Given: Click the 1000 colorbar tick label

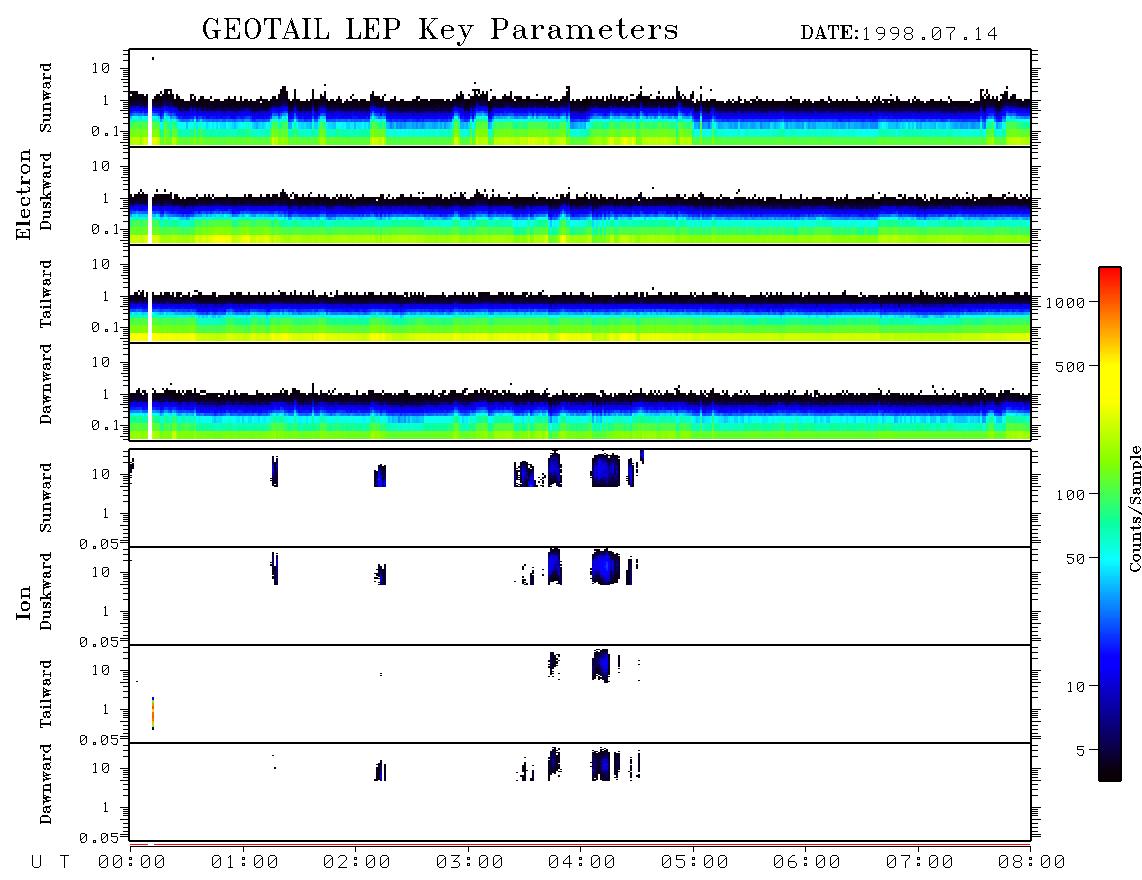Looking at the screenshot, I should coord(1065,303).
